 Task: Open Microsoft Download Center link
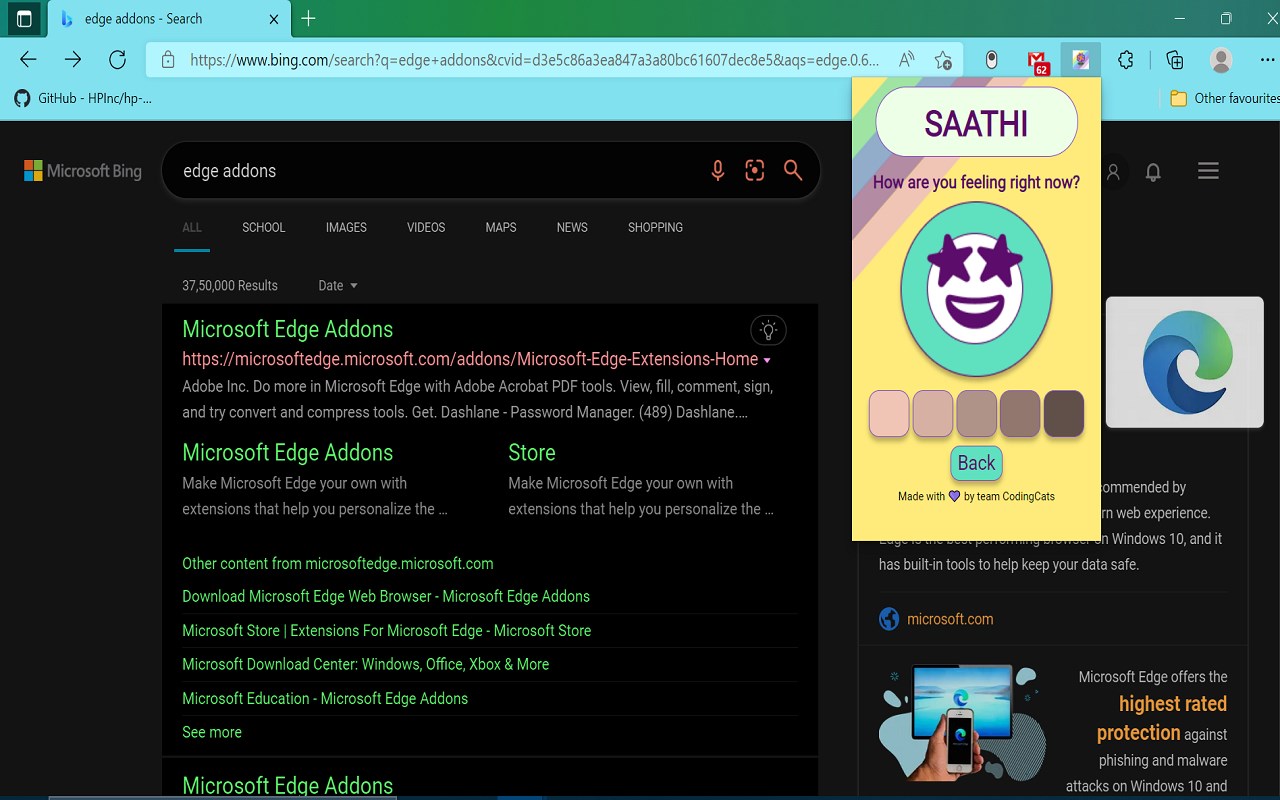click(x=366, y=664)
